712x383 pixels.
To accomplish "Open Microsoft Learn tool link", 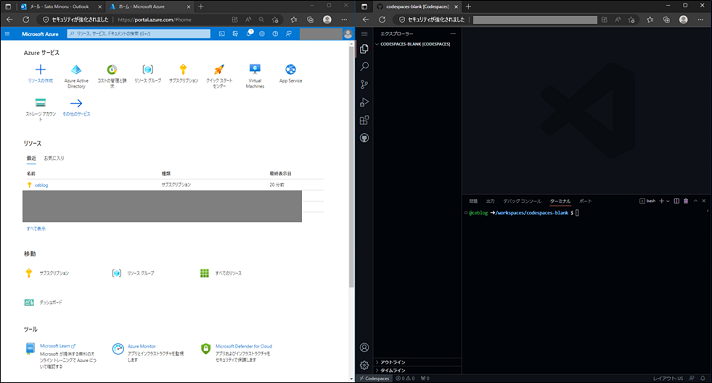I will click(58, 346).
